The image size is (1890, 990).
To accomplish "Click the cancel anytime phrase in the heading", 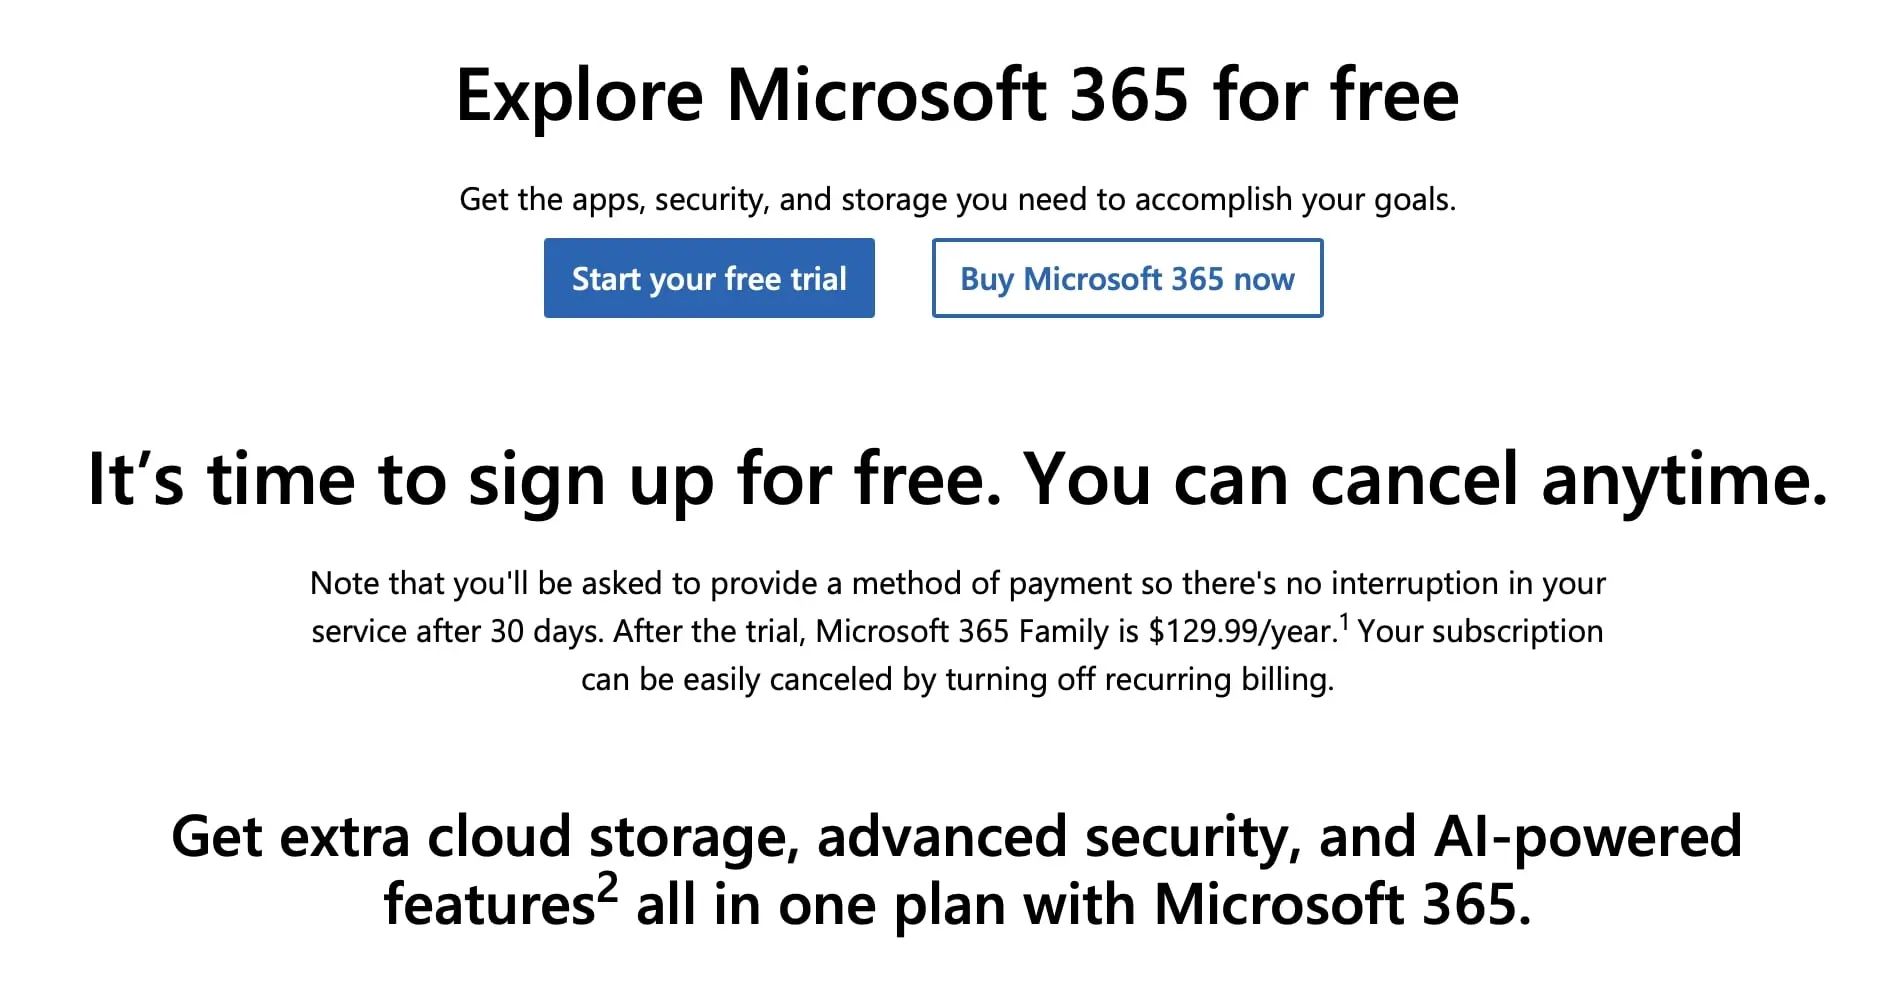I will pyautogui.click(x=1574, y=480).
